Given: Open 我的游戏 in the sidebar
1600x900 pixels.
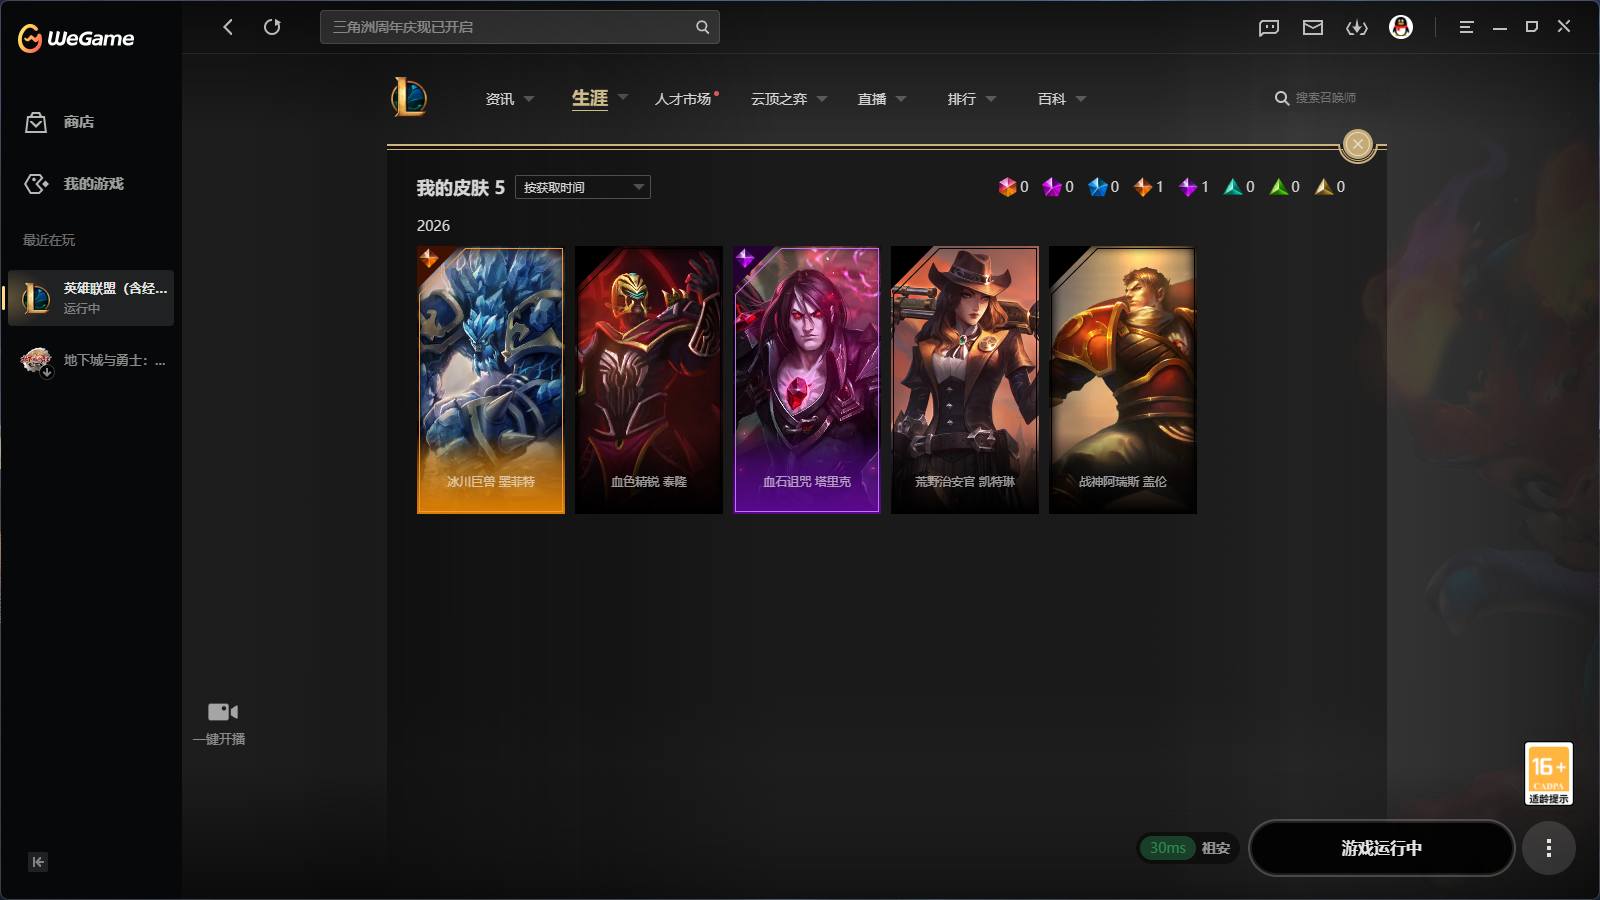Looking at the screenshot, I should [x=74, y=184].
